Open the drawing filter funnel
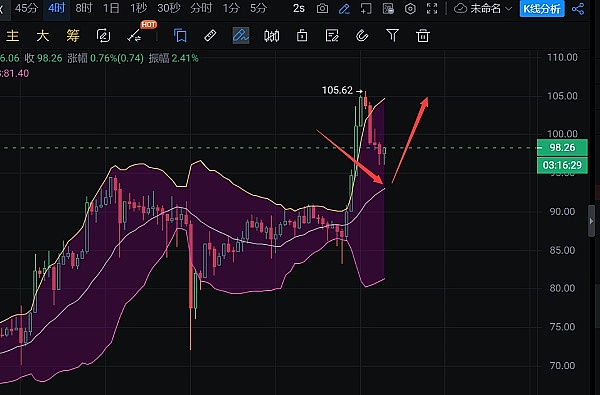Image resolution: width=600 pixels, height=395 pixels. 393,36
